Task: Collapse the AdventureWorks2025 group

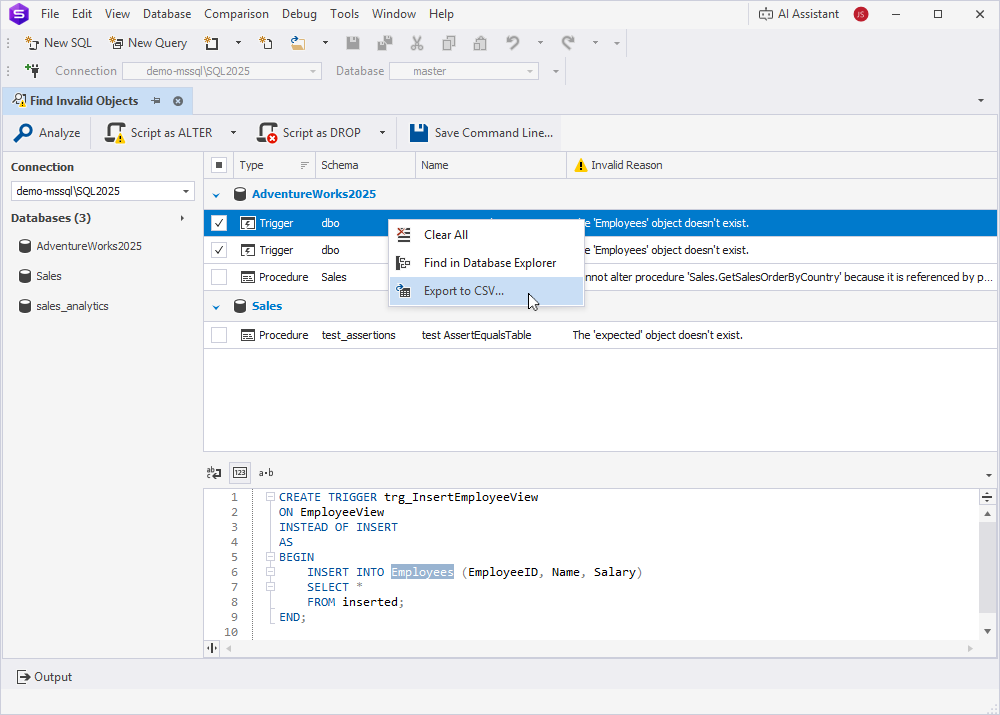Action: tap(216, 195)
